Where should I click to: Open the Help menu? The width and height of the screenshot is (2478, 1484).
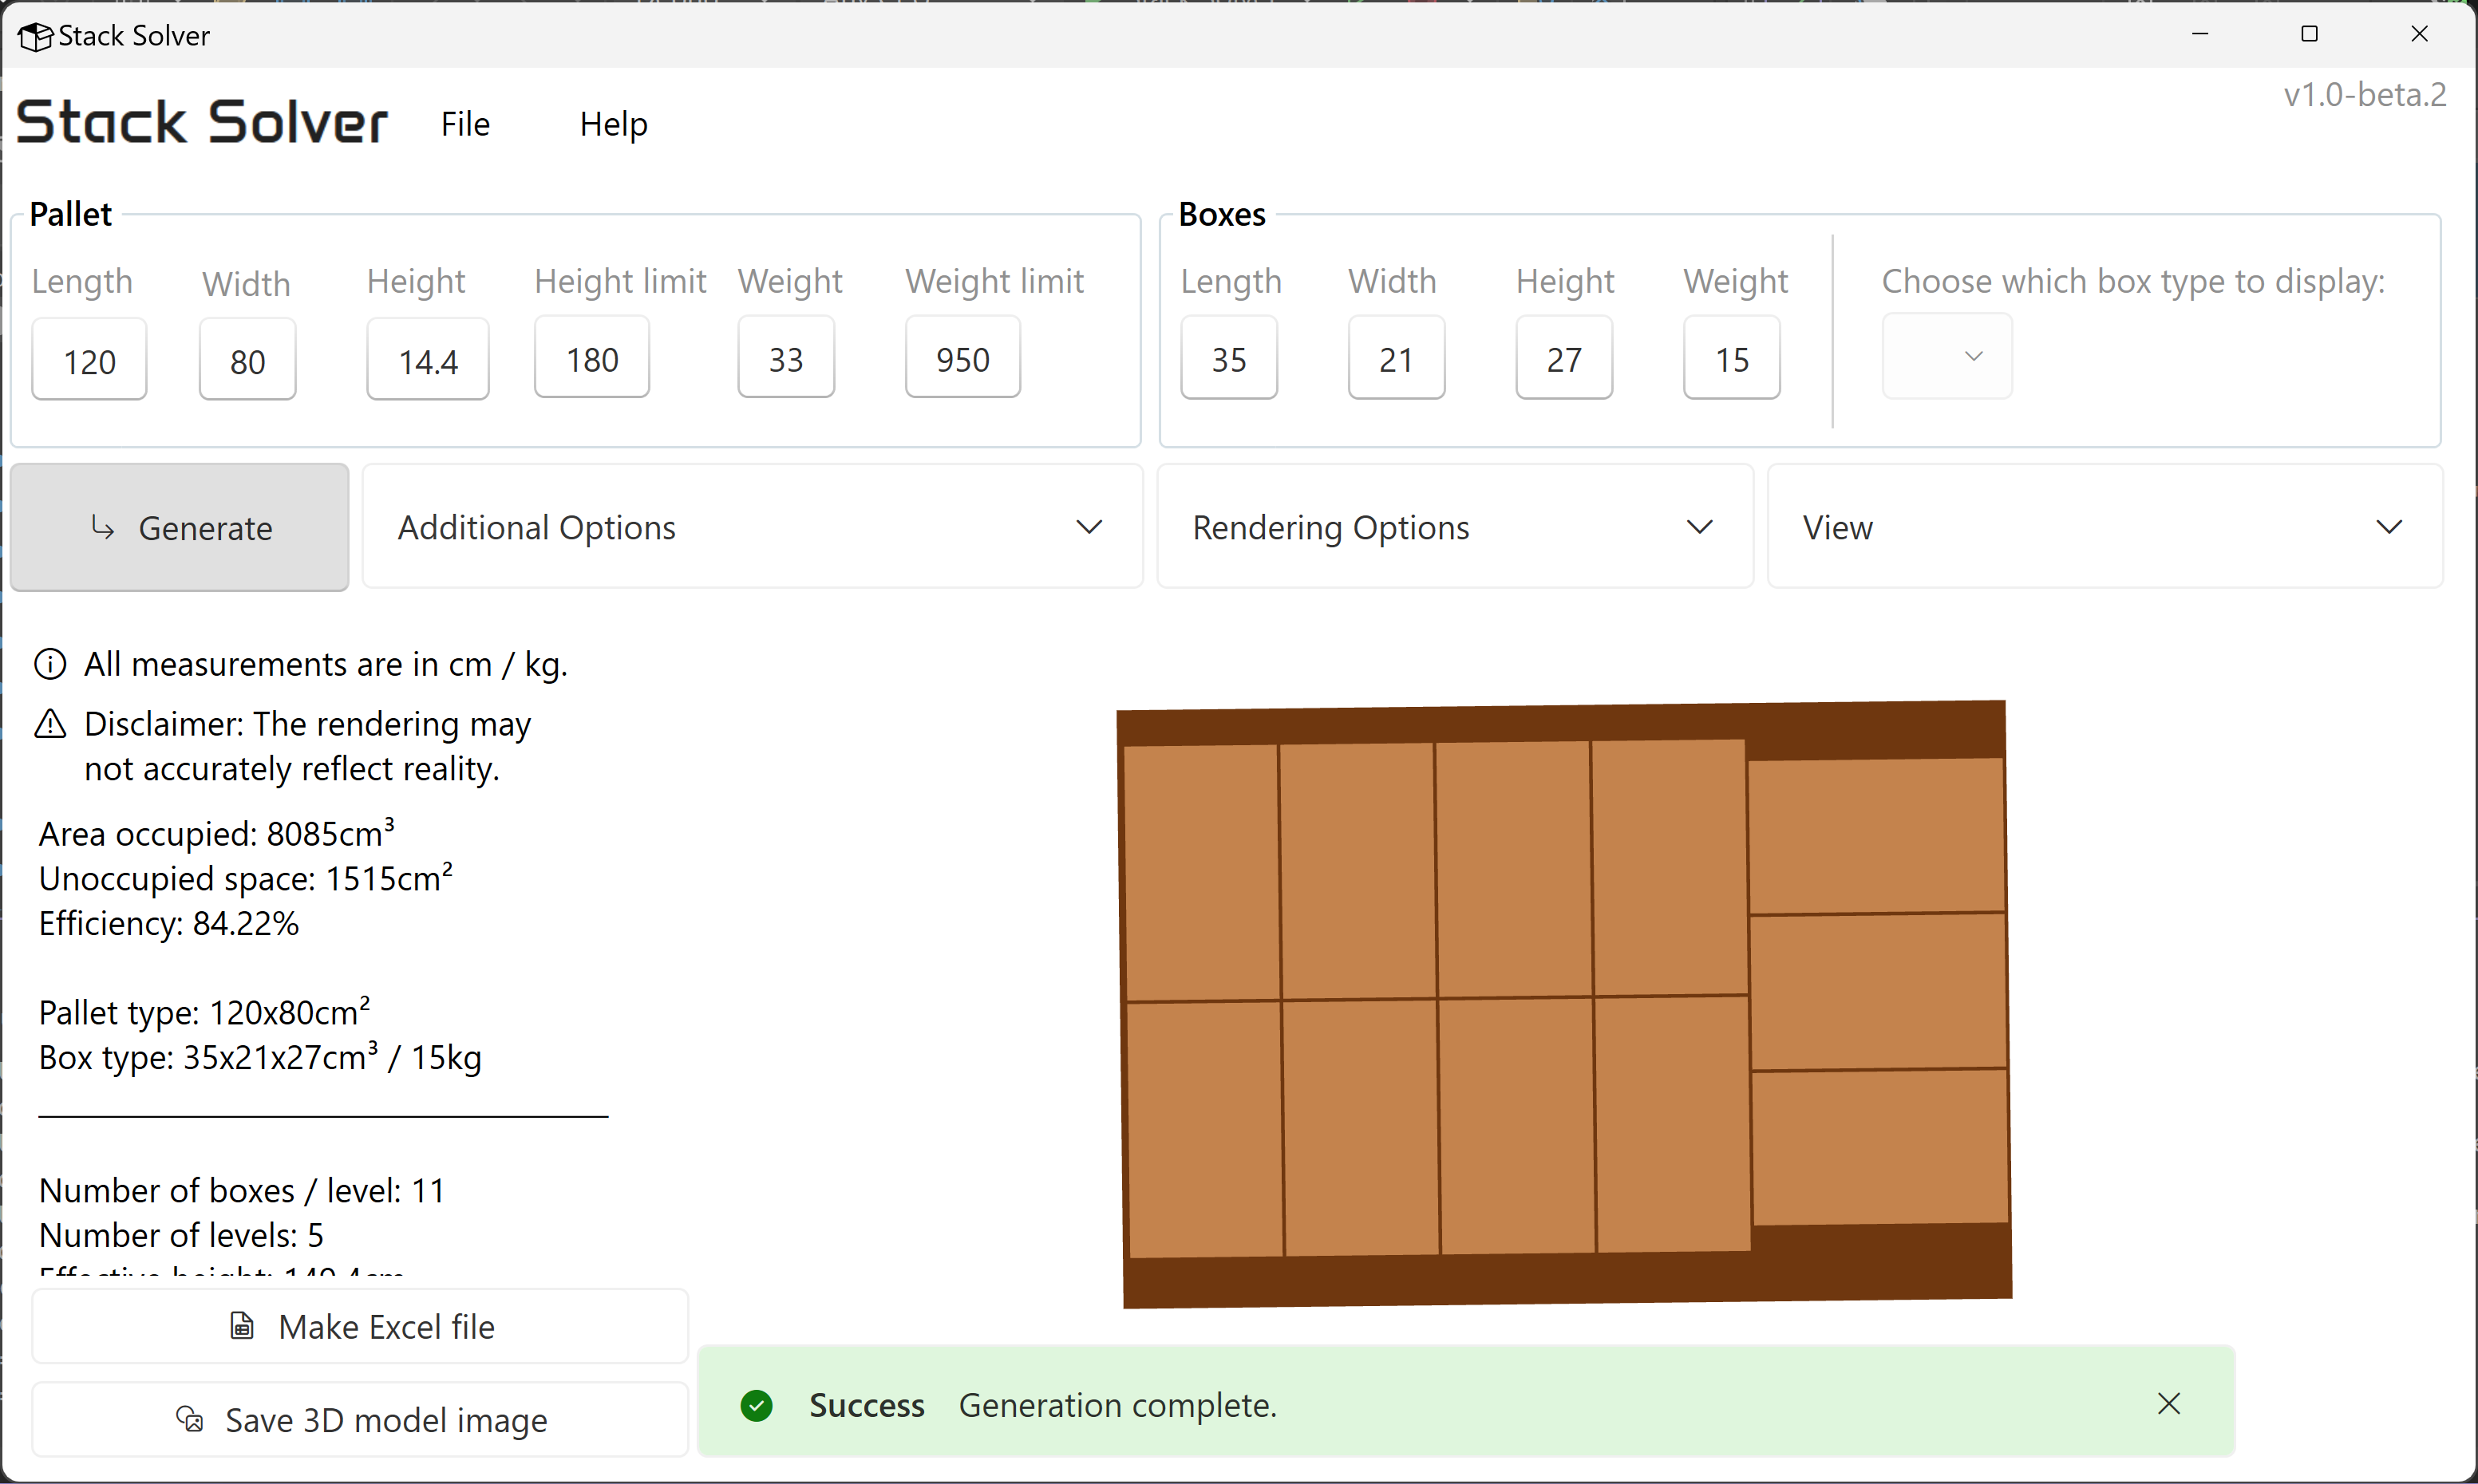[613, 124]
